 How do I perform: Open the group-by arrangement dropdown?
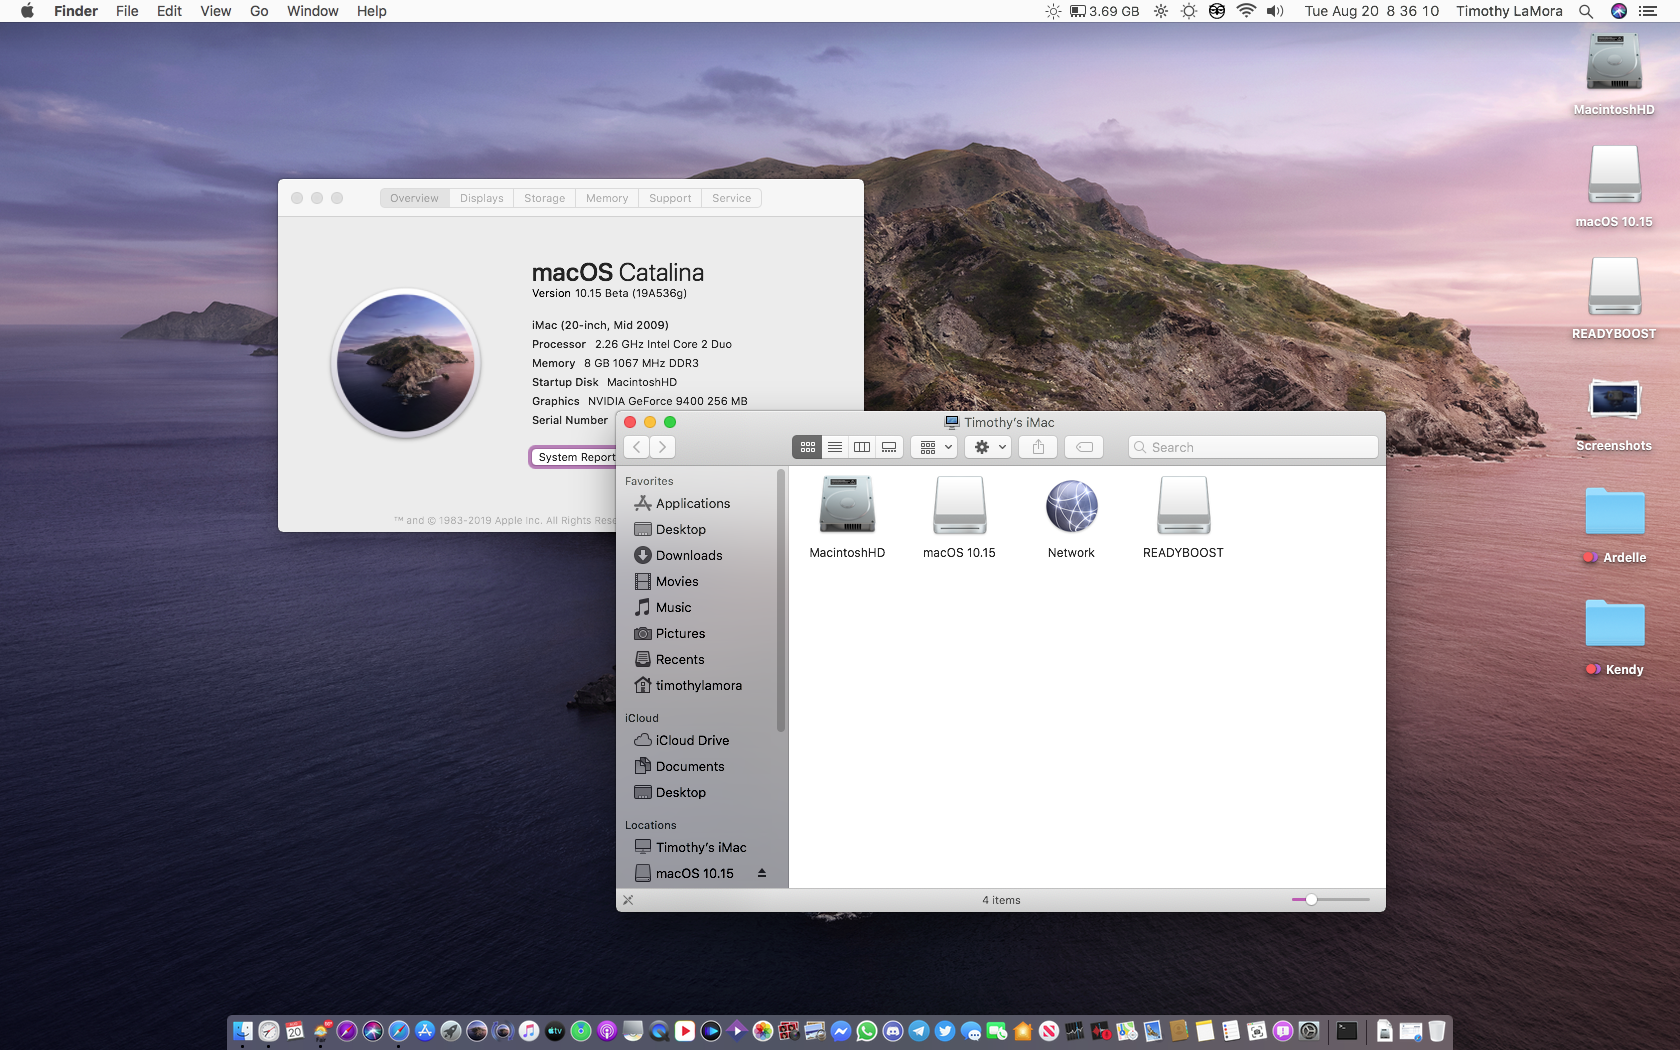(x=935, y=447)
